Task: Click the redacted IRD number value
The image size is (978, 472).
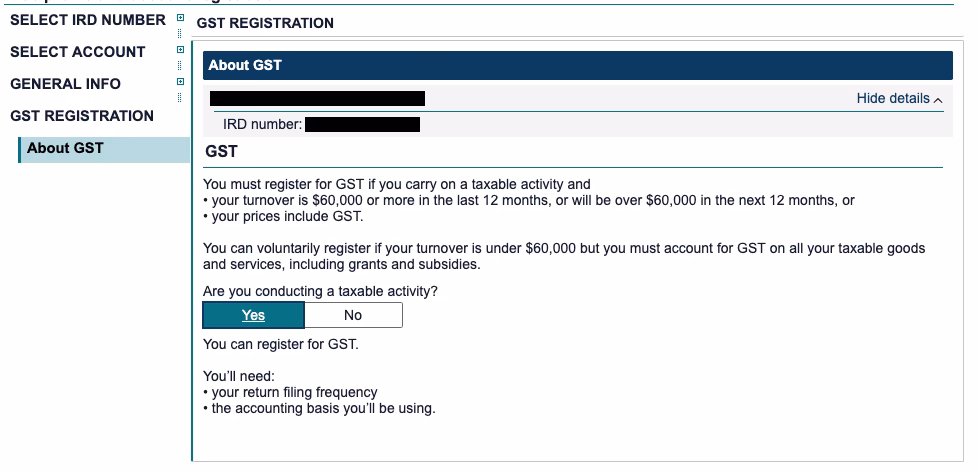Action: coord(362,125)
